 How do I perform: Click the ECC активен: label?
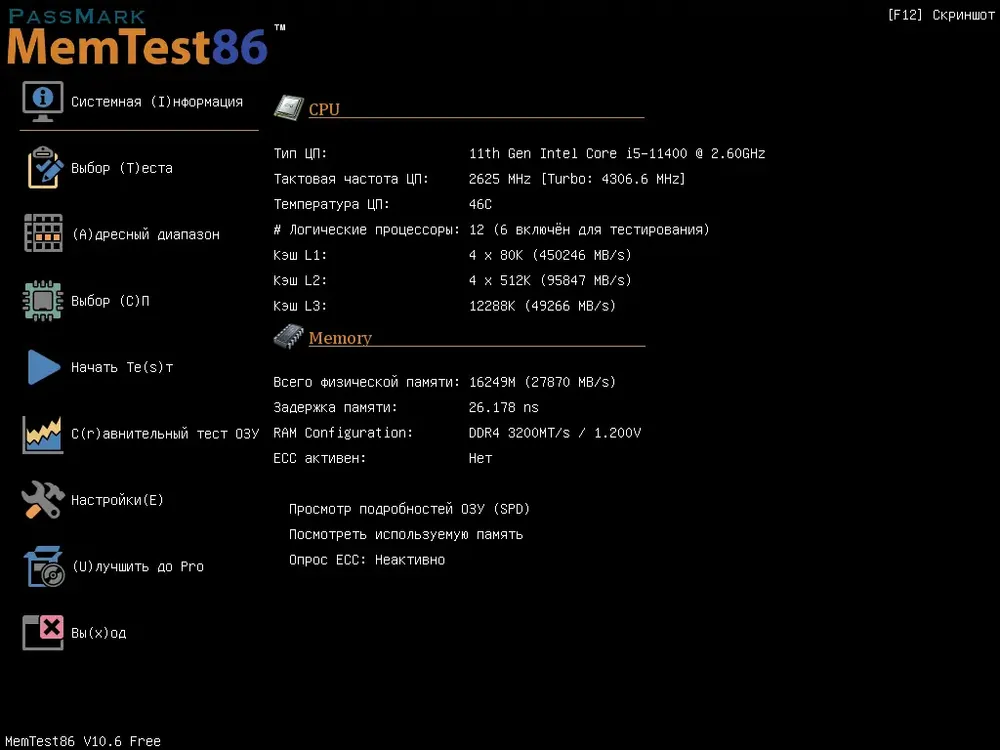pos(320,459)
